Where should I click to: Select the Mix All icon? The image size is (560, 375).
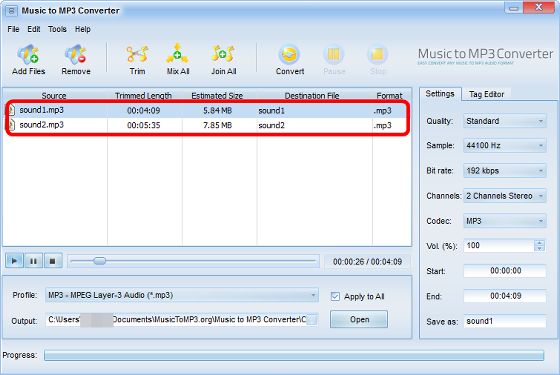177,54
